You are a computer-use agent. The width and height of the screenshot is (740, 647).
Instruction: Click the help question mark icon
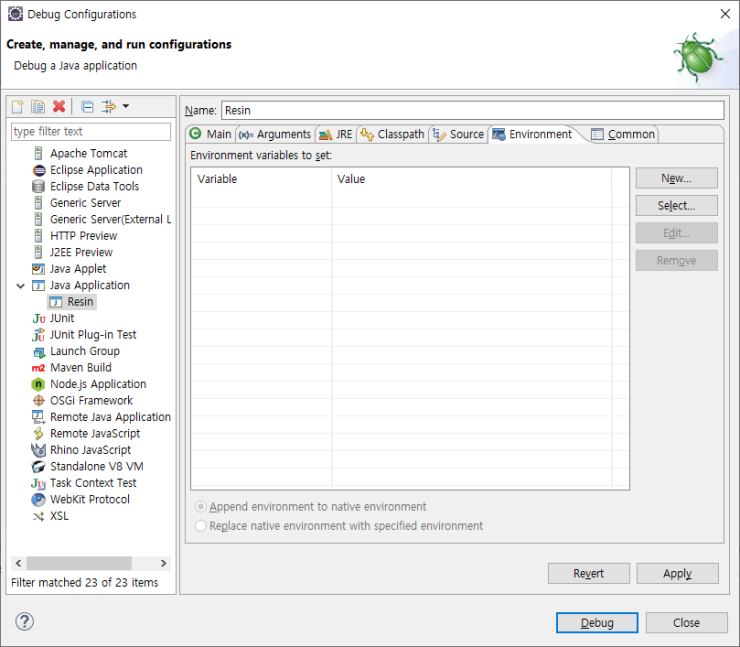[x=24, y=622]
